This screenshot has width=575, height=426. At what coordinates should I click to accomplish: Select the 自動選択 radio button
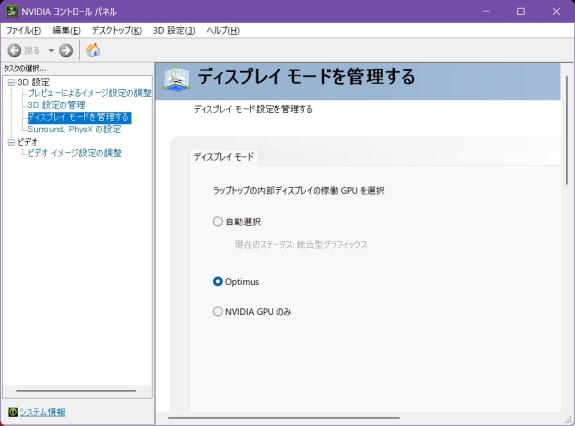click(218, 221)
